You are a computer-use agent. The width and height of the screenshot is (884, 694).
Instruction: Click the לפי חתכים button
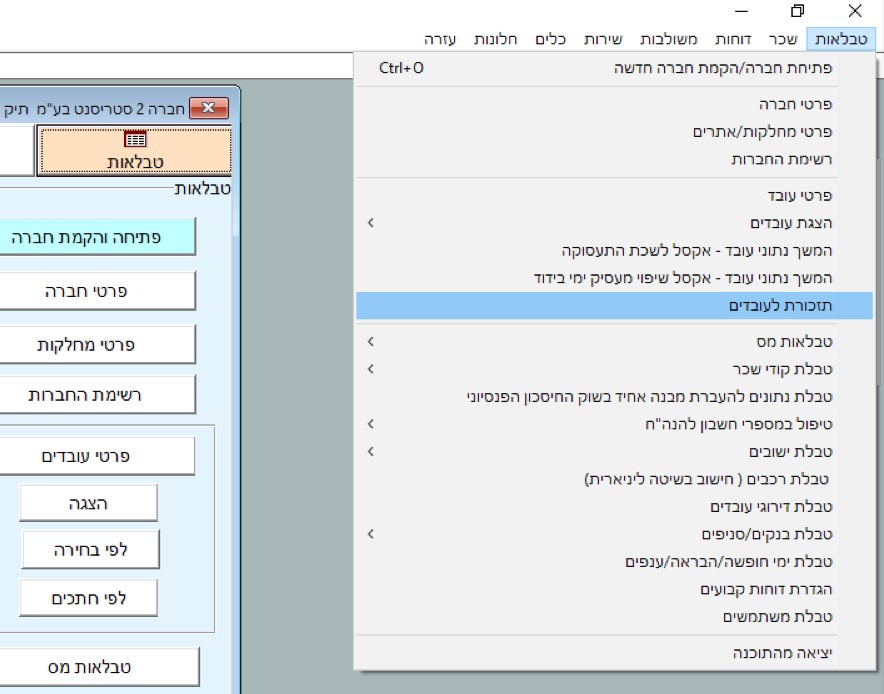pyautogui.click(x=89, y=598)
